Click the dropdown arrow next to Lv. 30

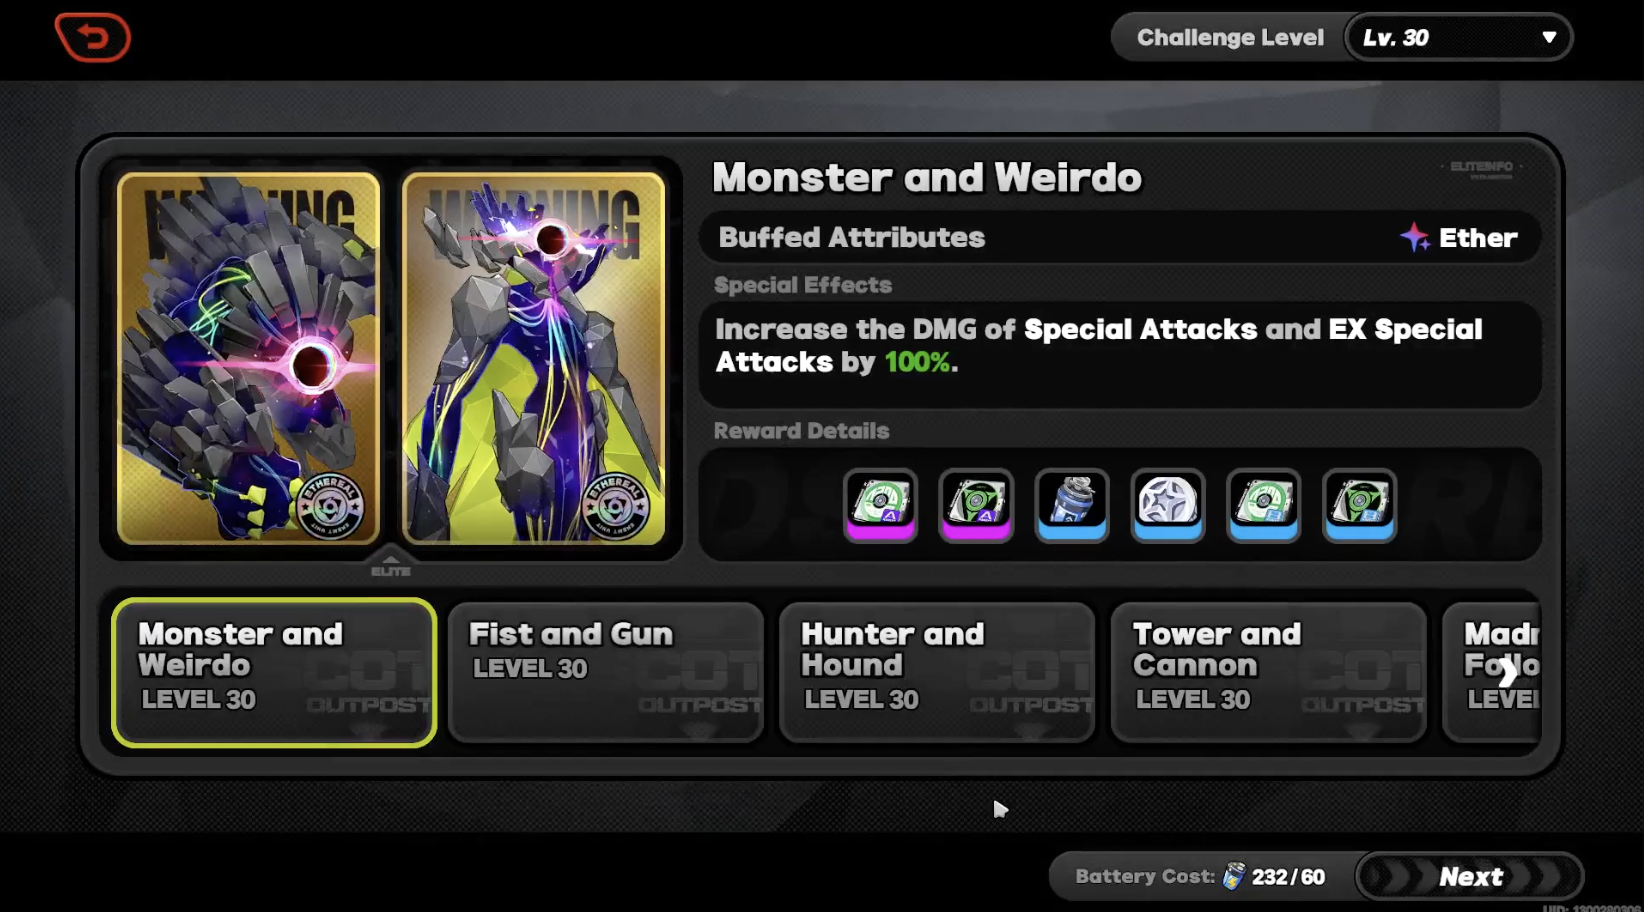[x=1549, y=38]
